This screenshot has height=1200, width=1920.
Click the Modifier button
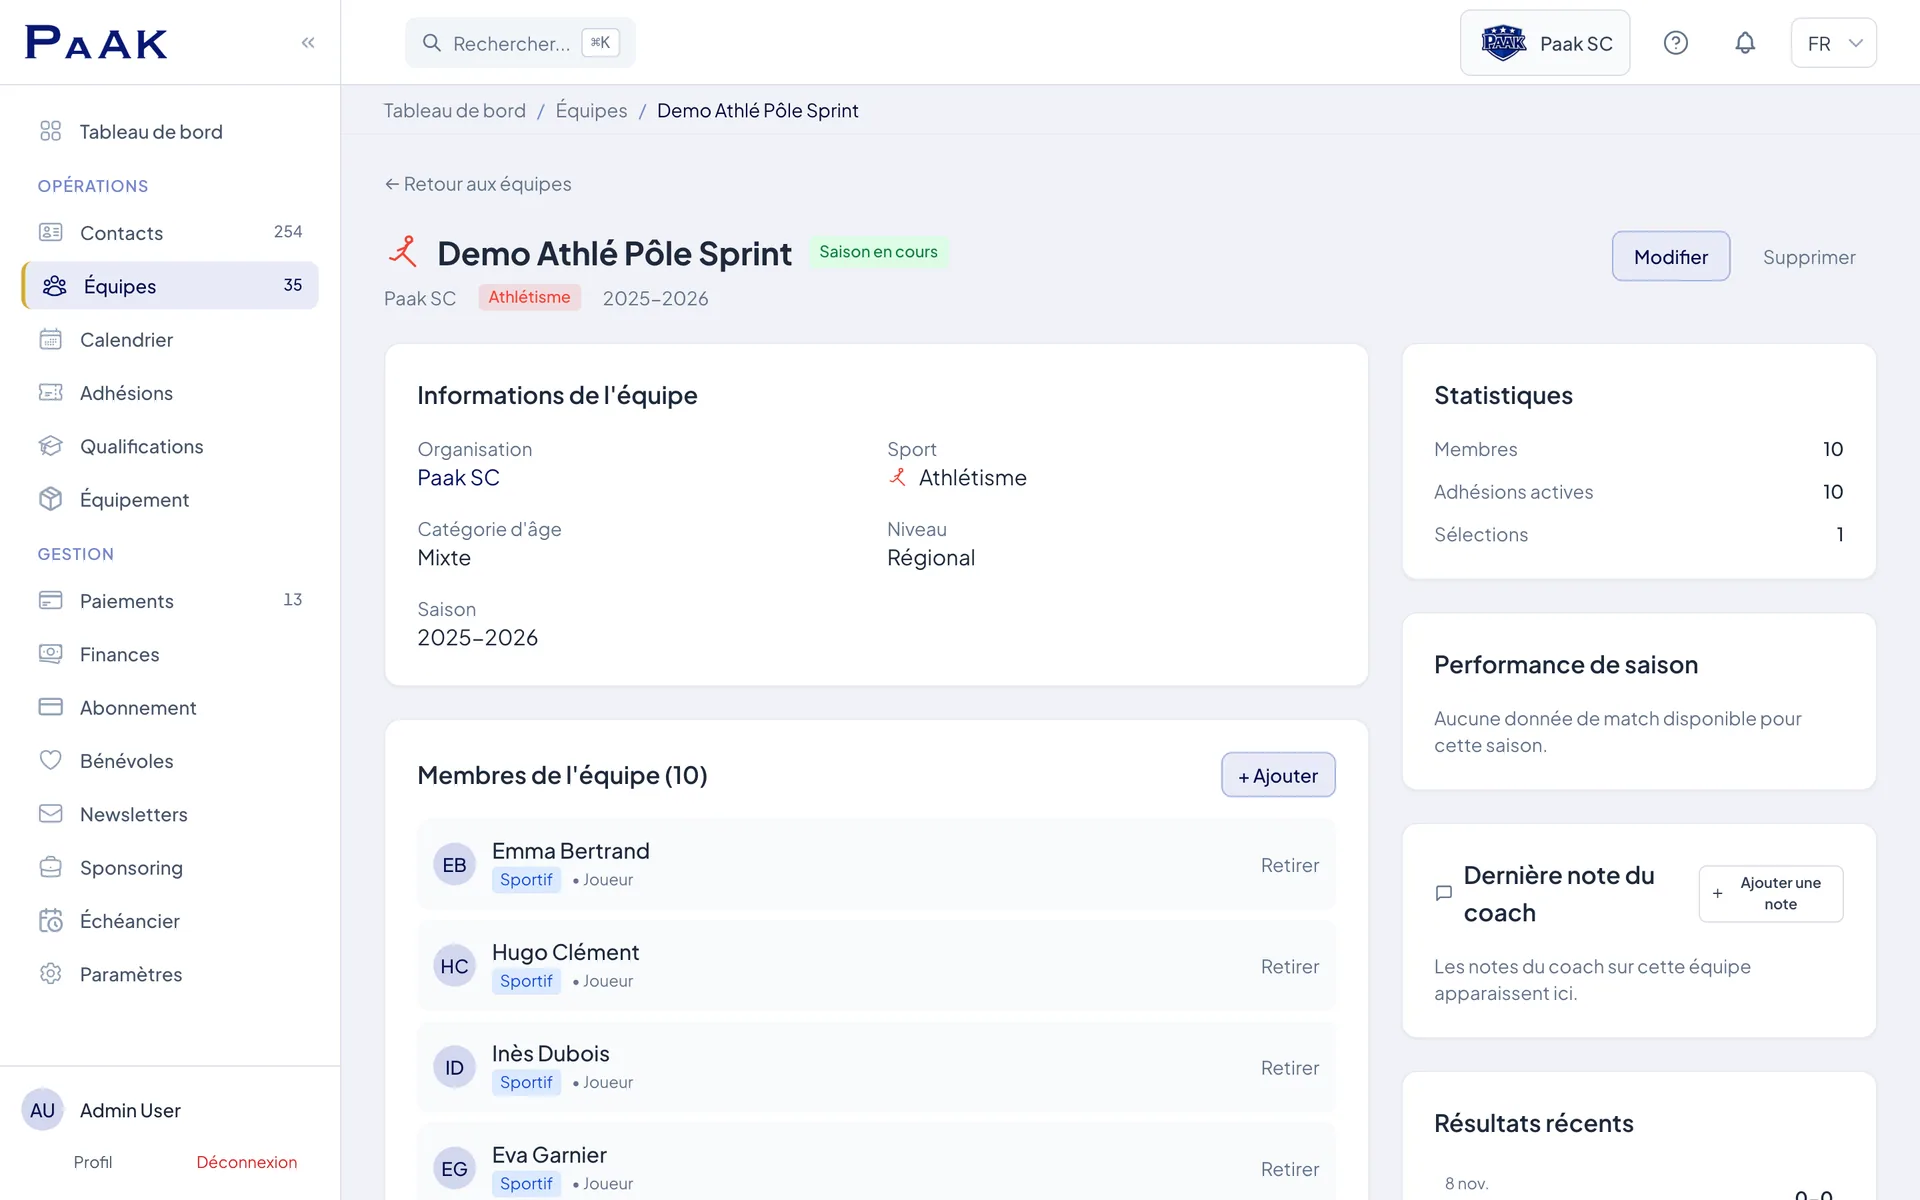[x=1671, y=256]
